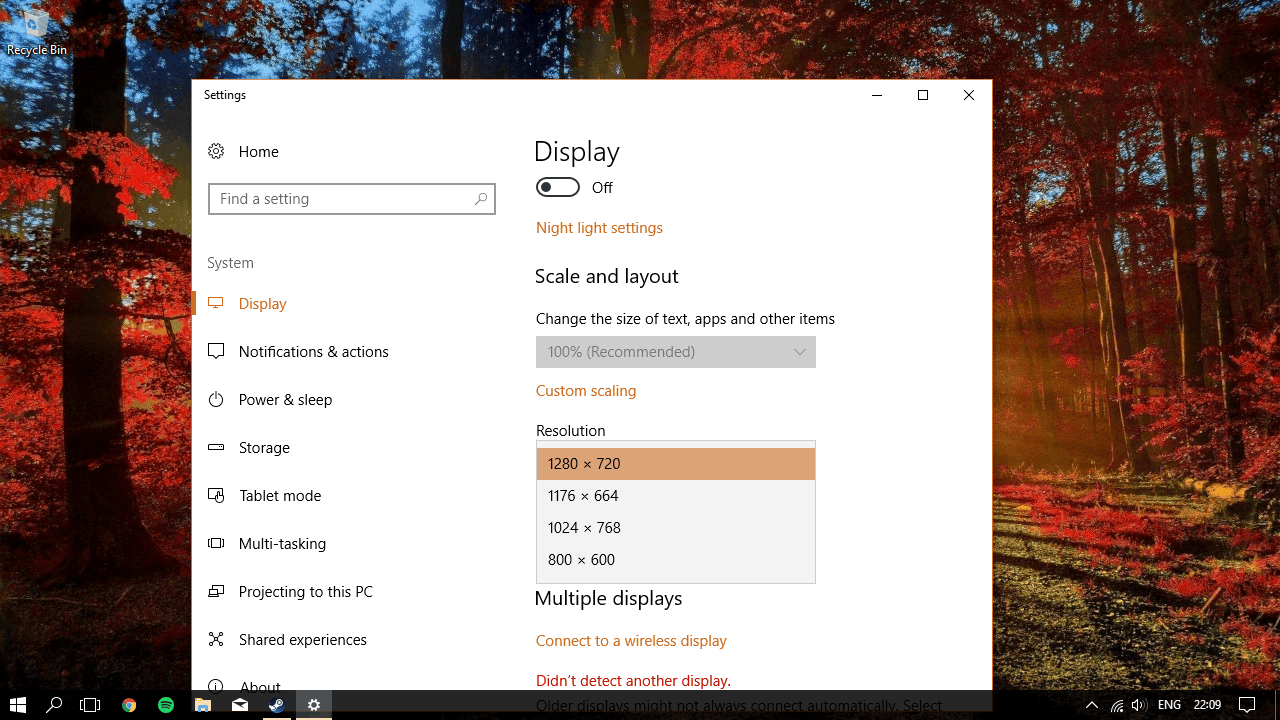Expand the 100% (Recommended) scaling dropdown
This screenshot has height=720, width=1280.
point(676,352)
